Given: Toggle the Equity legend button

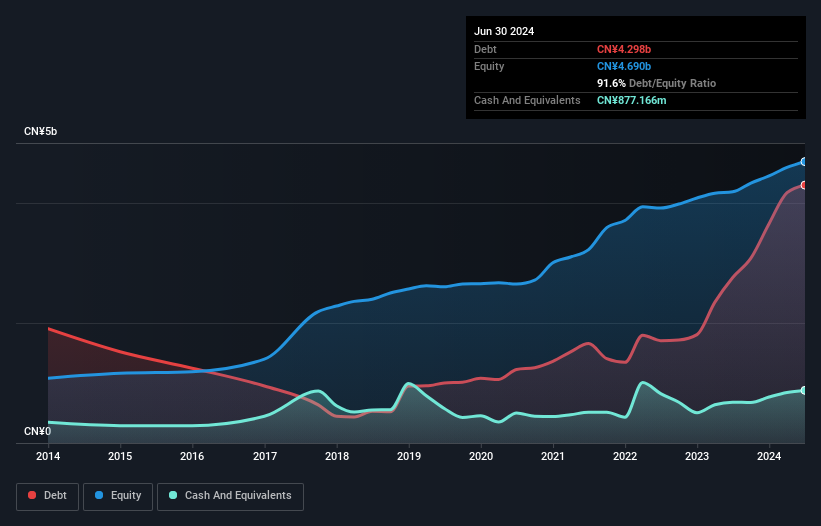Looking at the screenshot, I should [118, 496].
